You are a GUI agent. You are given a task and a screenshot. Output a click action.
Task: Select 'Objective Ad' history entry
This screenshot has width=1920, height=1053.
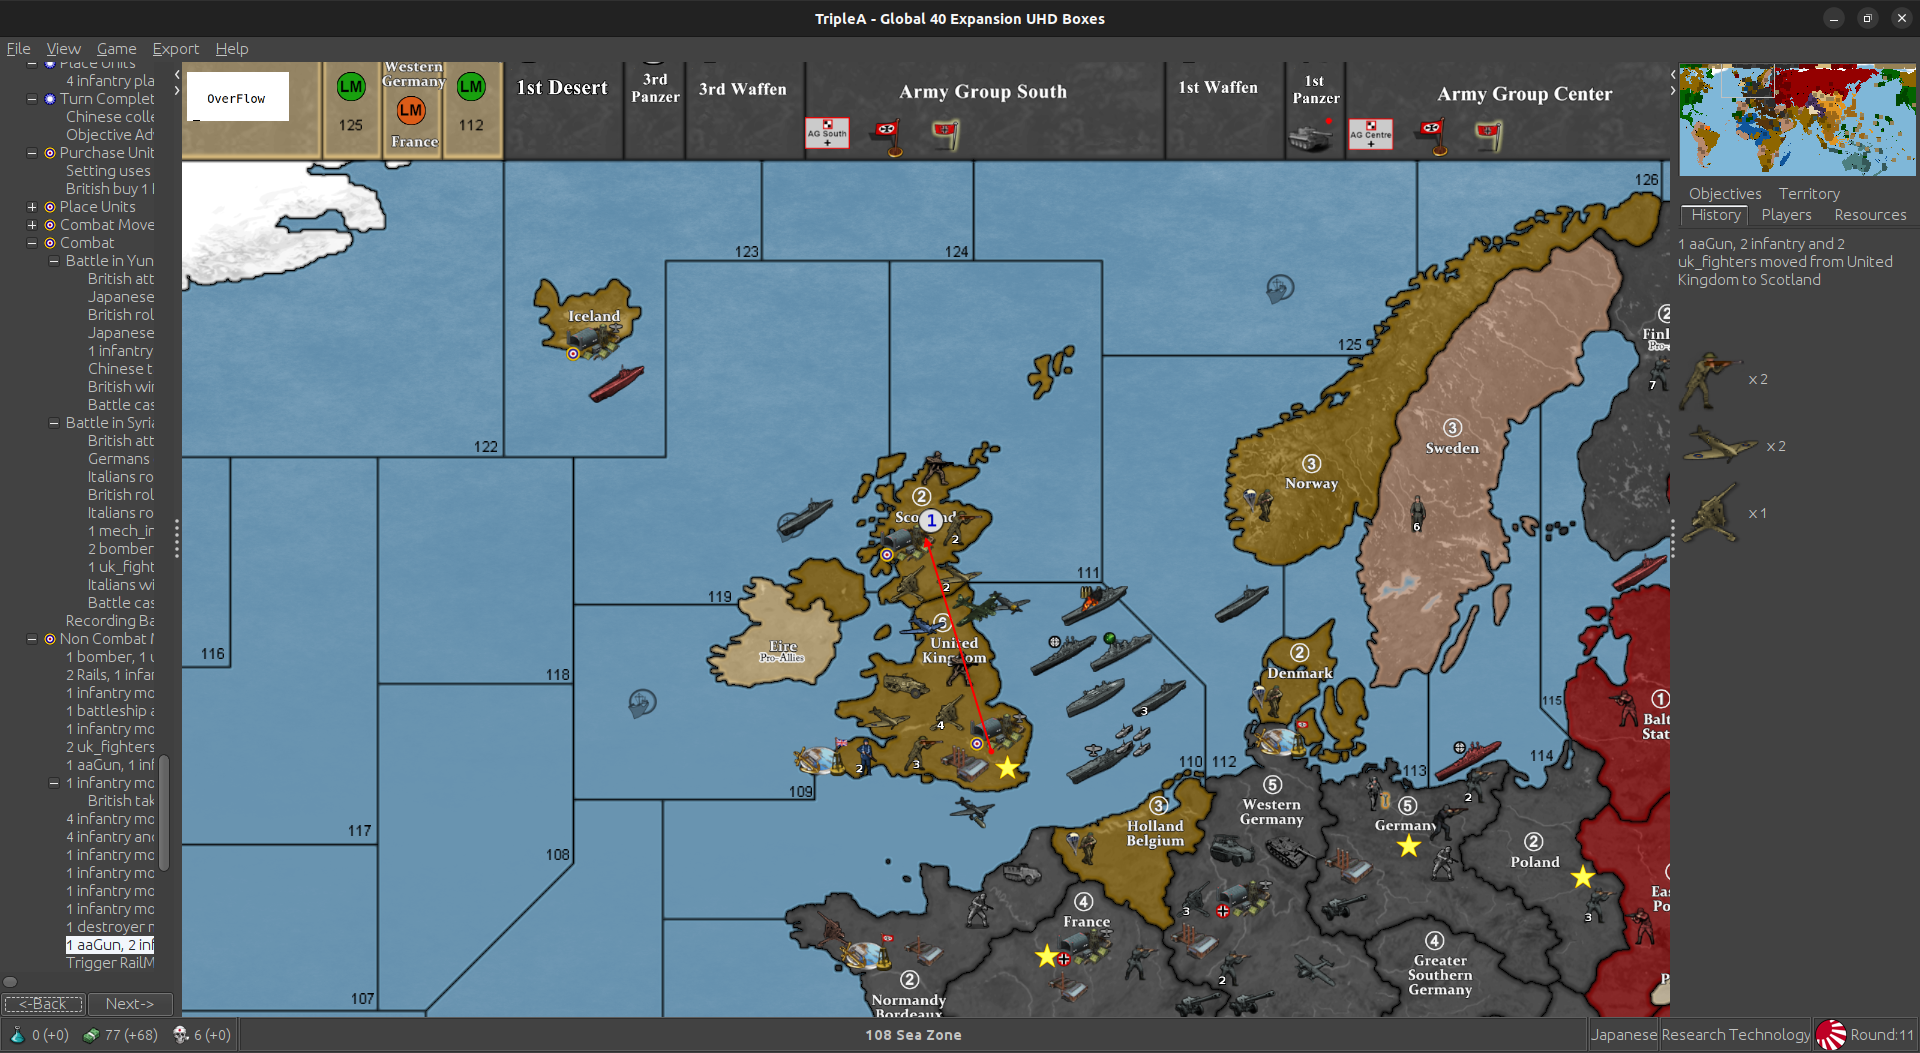pyautogui.click(x=110, y=135)
